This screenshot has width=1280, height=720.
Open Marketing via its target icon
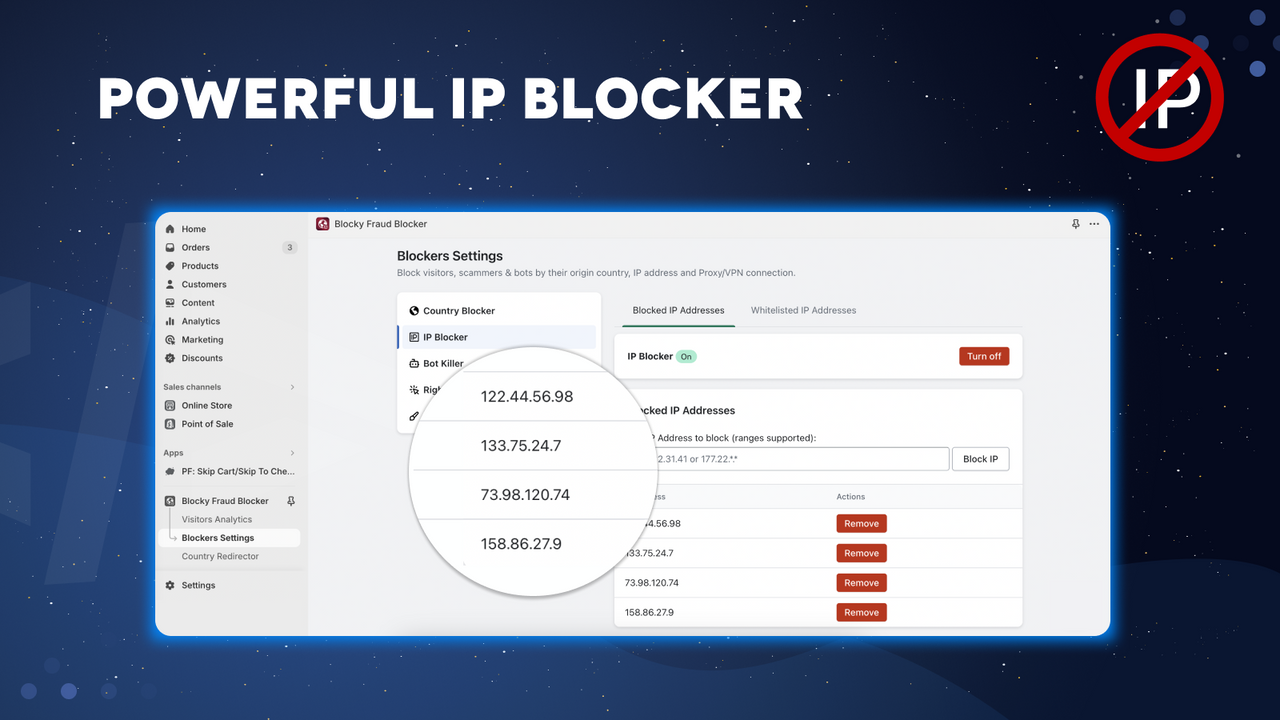[170, 340]
